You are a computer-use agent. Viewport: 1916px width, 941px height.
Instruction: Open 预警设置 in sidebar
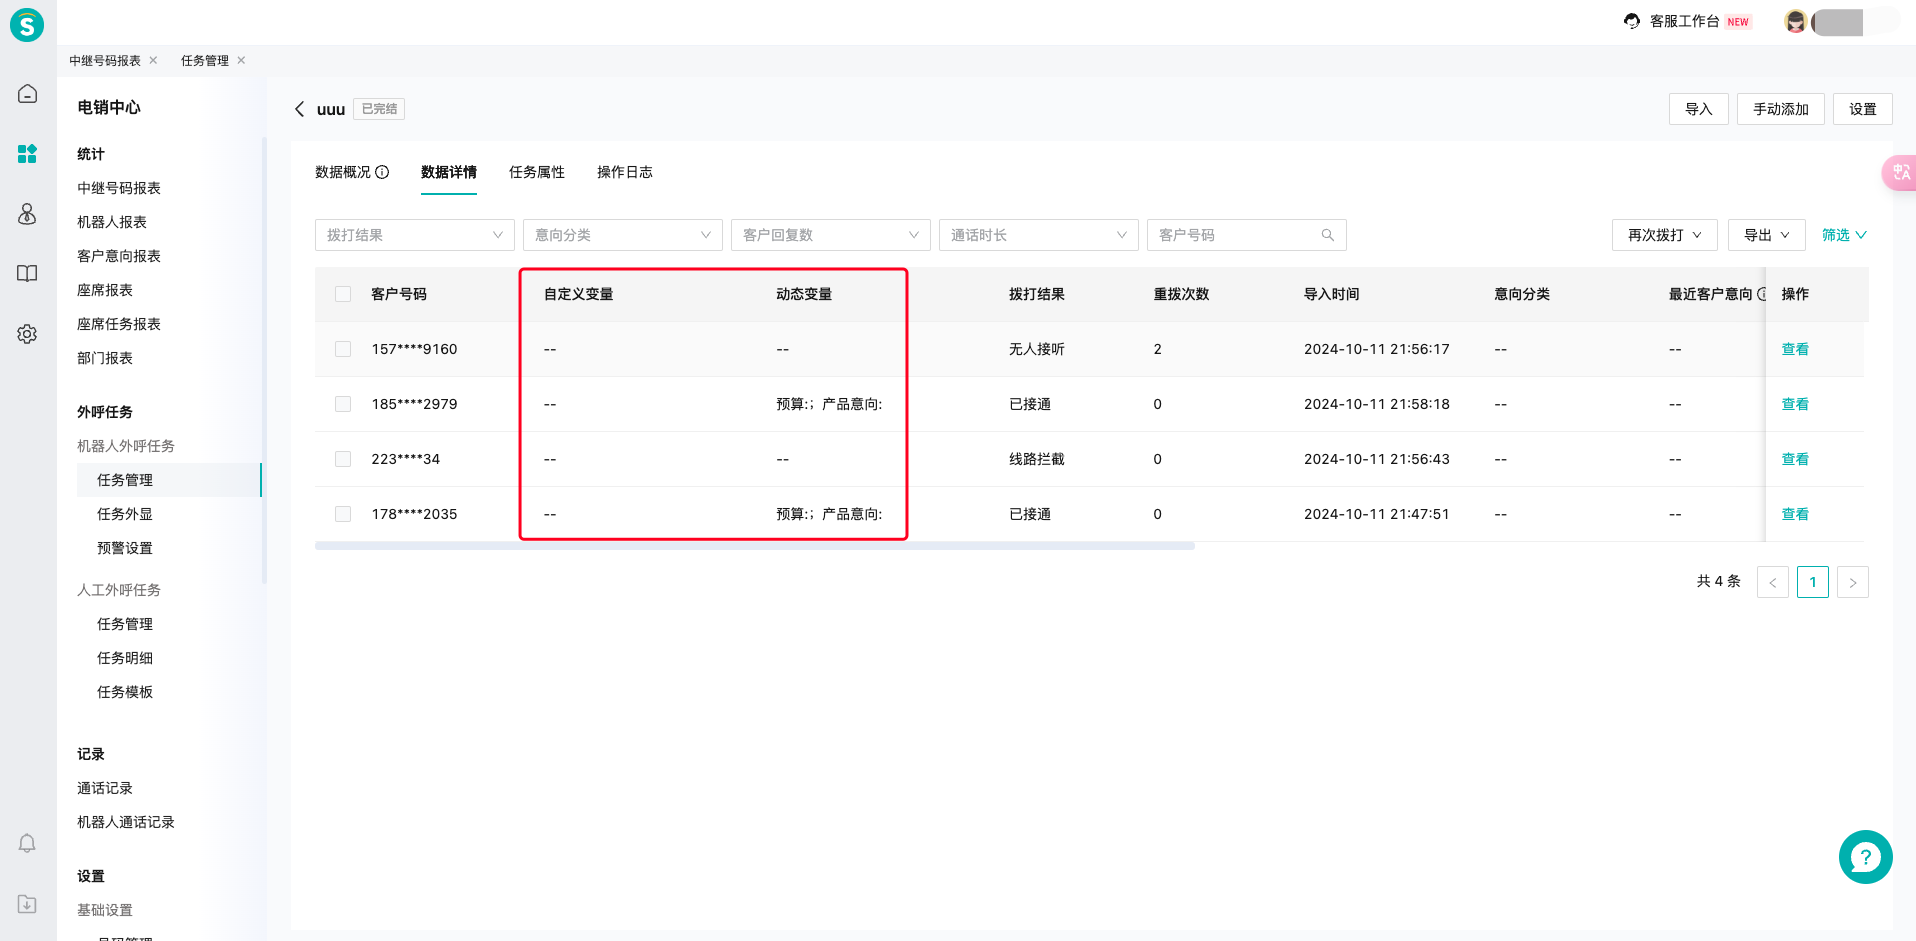[x=125, y=548]
